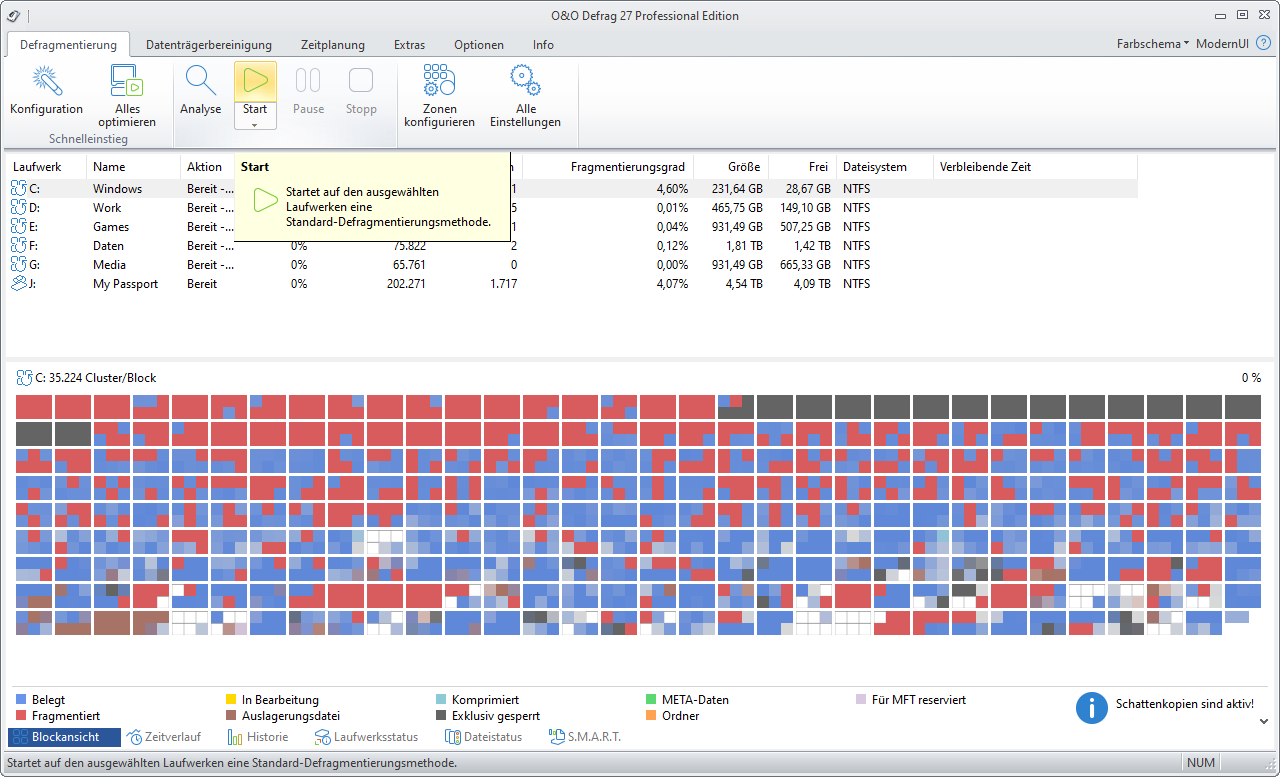Click the Schattenkopien info icon
This screenshot has height=777, width=1280.
coord(1092,707)
